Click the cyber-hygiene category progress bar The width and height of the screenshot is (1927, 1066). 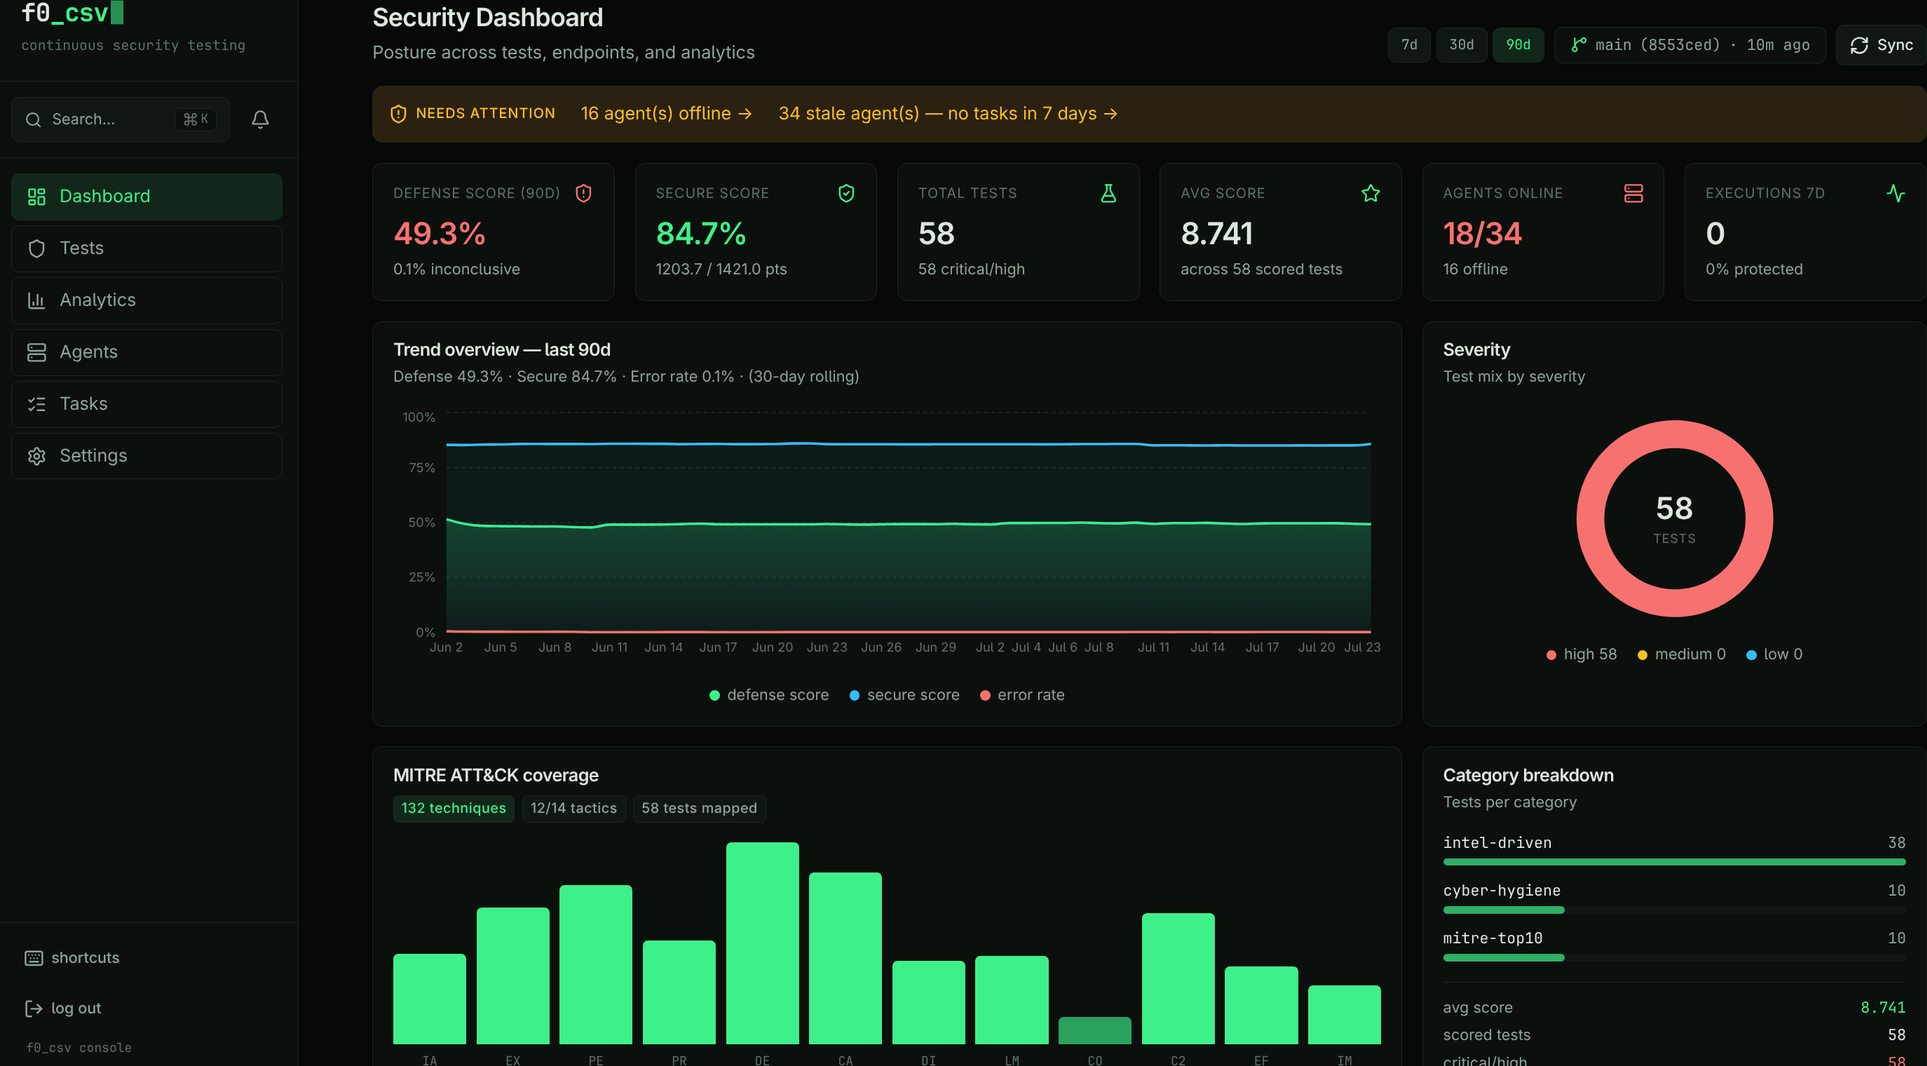1674,910
